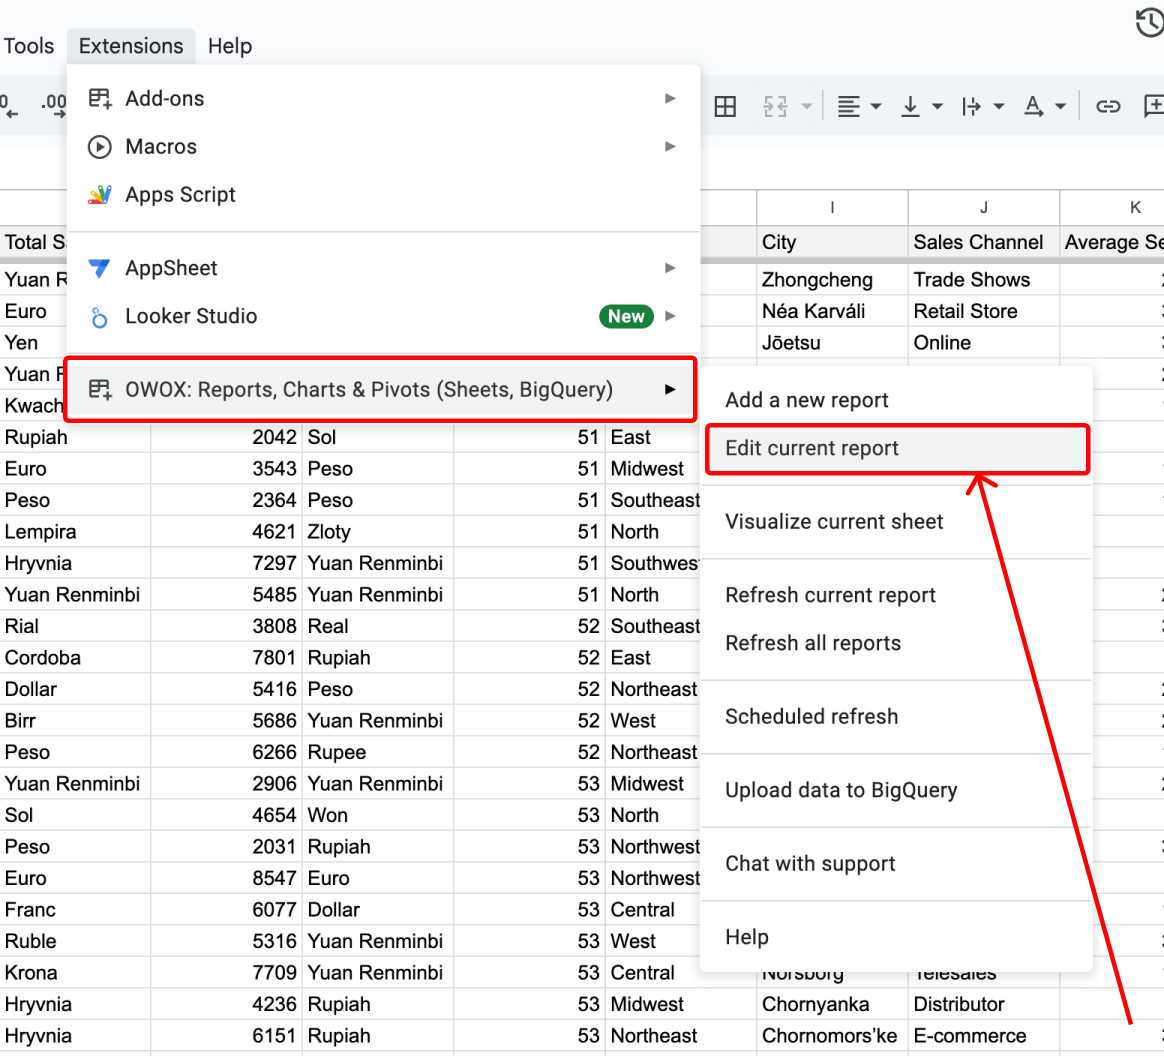The height and width of the screenshot is (1056, 1164).
Task: Open text wrapping dropdown arrow
Action: click(999, 107)
